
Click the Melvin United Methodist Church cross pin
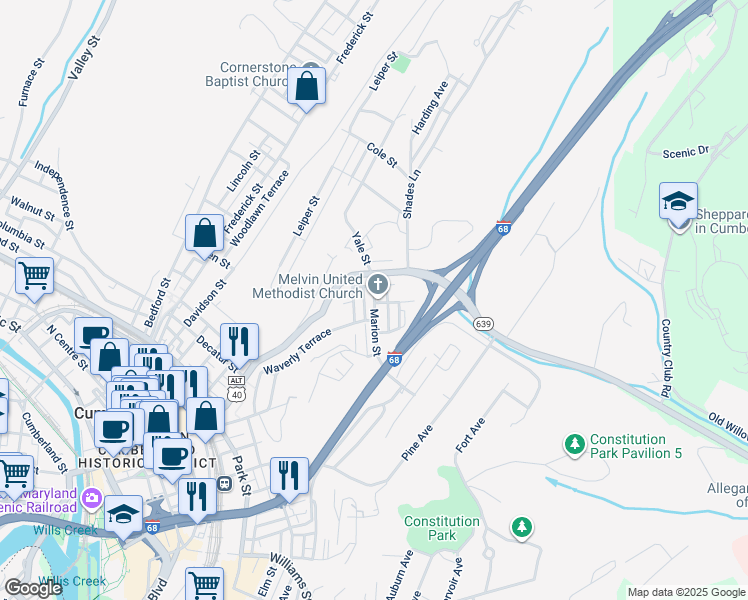click(x=378, y=285)
